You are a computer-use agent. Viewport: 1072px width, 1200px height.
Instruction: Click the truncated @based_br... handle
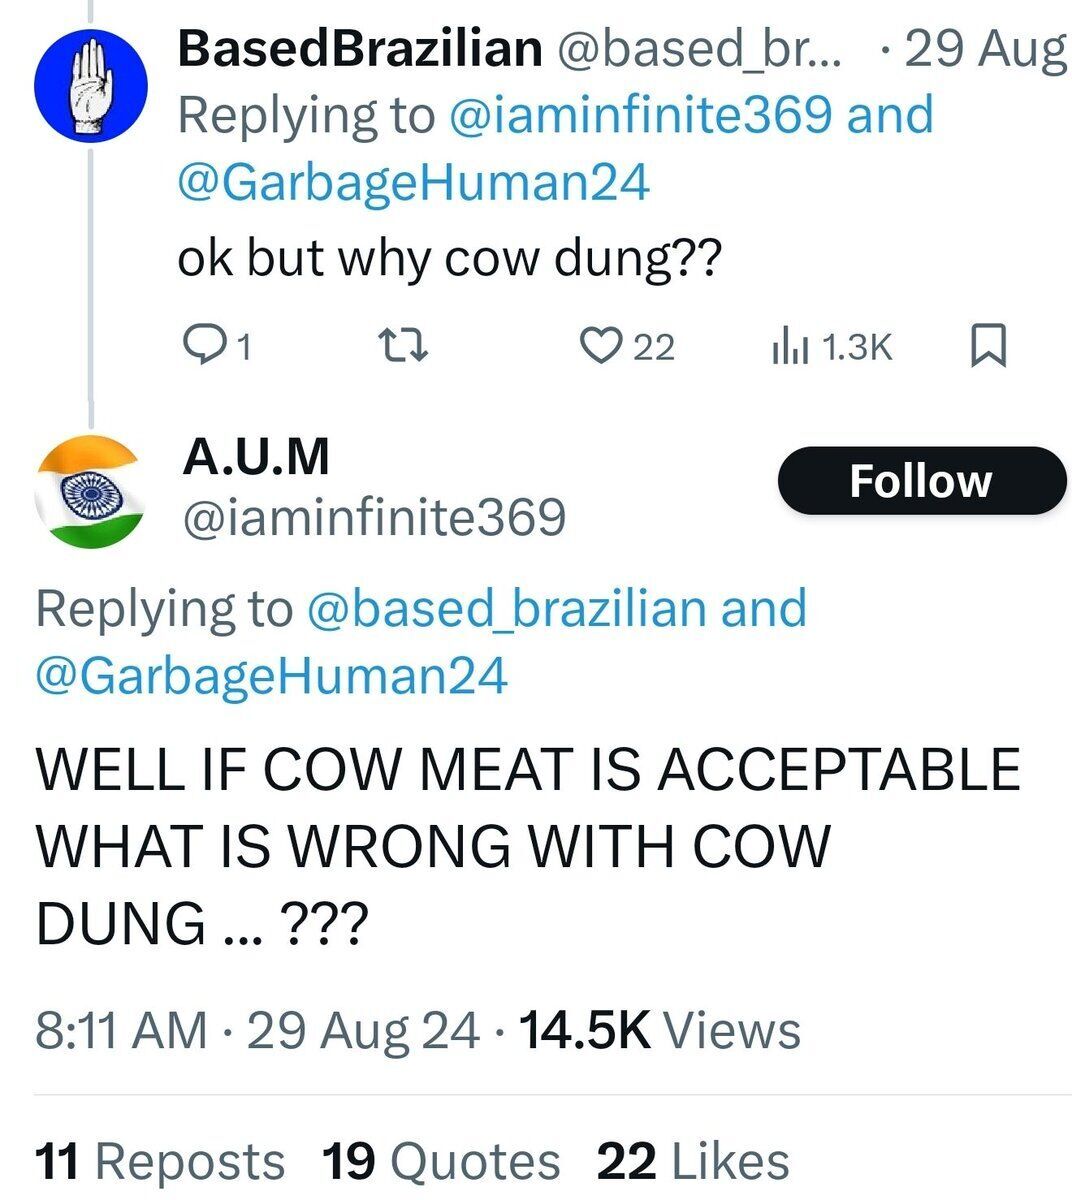point(698,48)
